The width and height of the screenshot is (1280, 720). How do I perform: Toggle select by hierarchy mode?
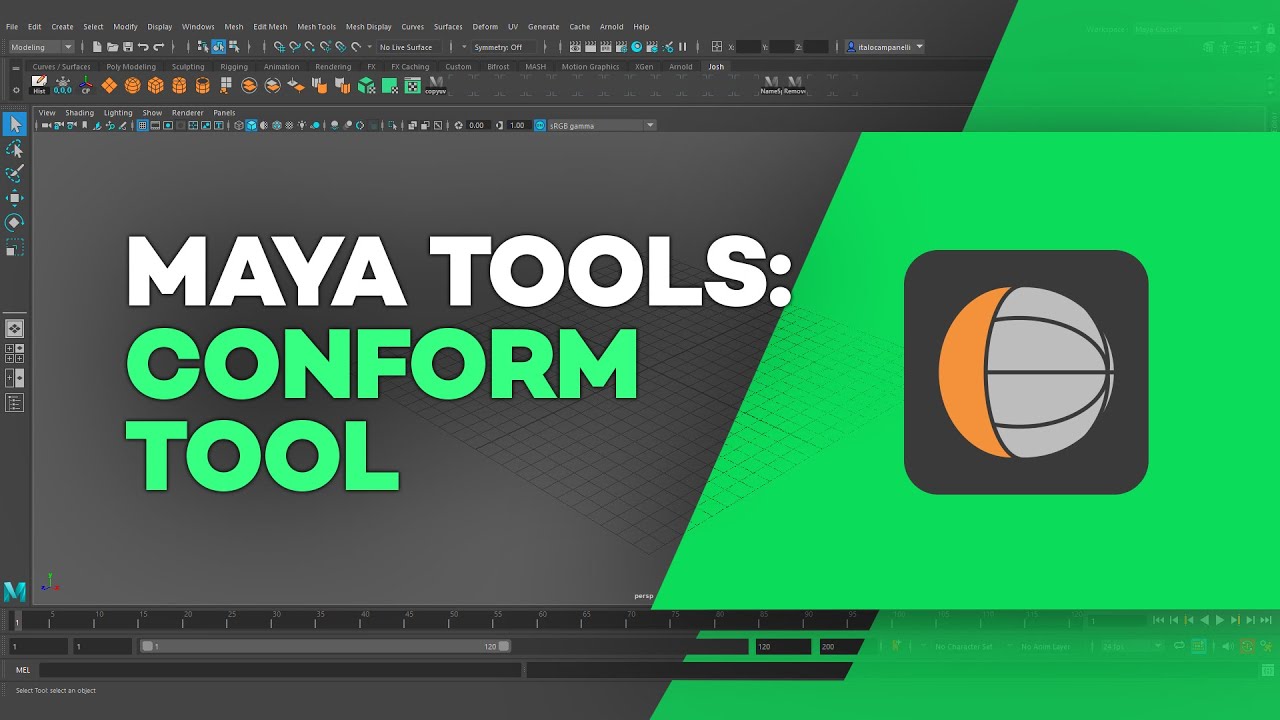tap(203, 47)
